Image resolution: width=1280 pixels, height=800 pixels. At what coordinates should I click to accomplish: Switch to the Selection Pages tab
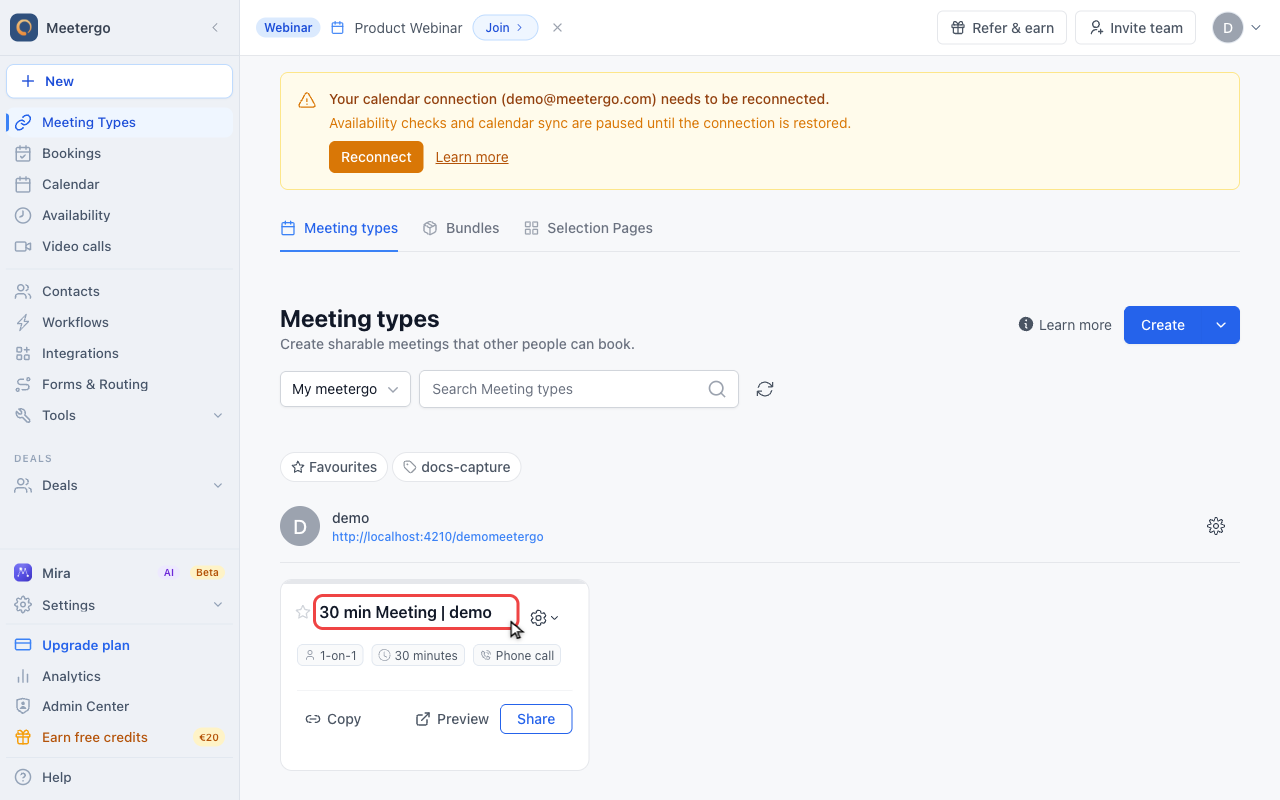588,228
